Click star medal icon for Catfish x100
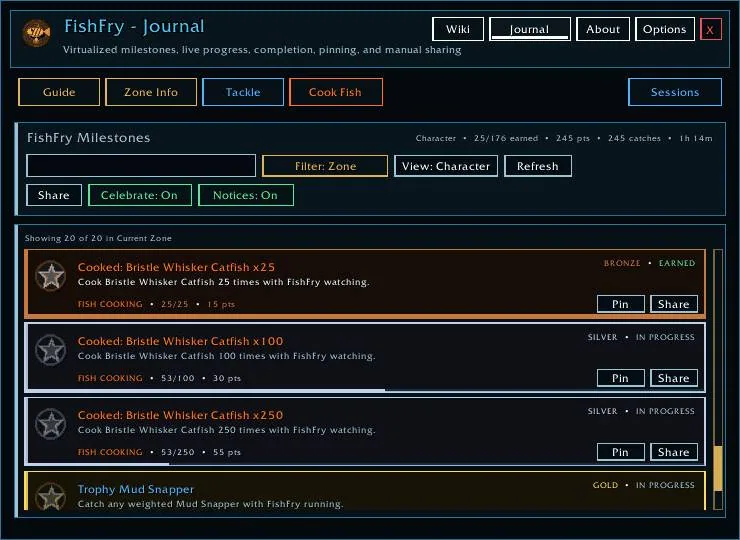 (50, 350)
